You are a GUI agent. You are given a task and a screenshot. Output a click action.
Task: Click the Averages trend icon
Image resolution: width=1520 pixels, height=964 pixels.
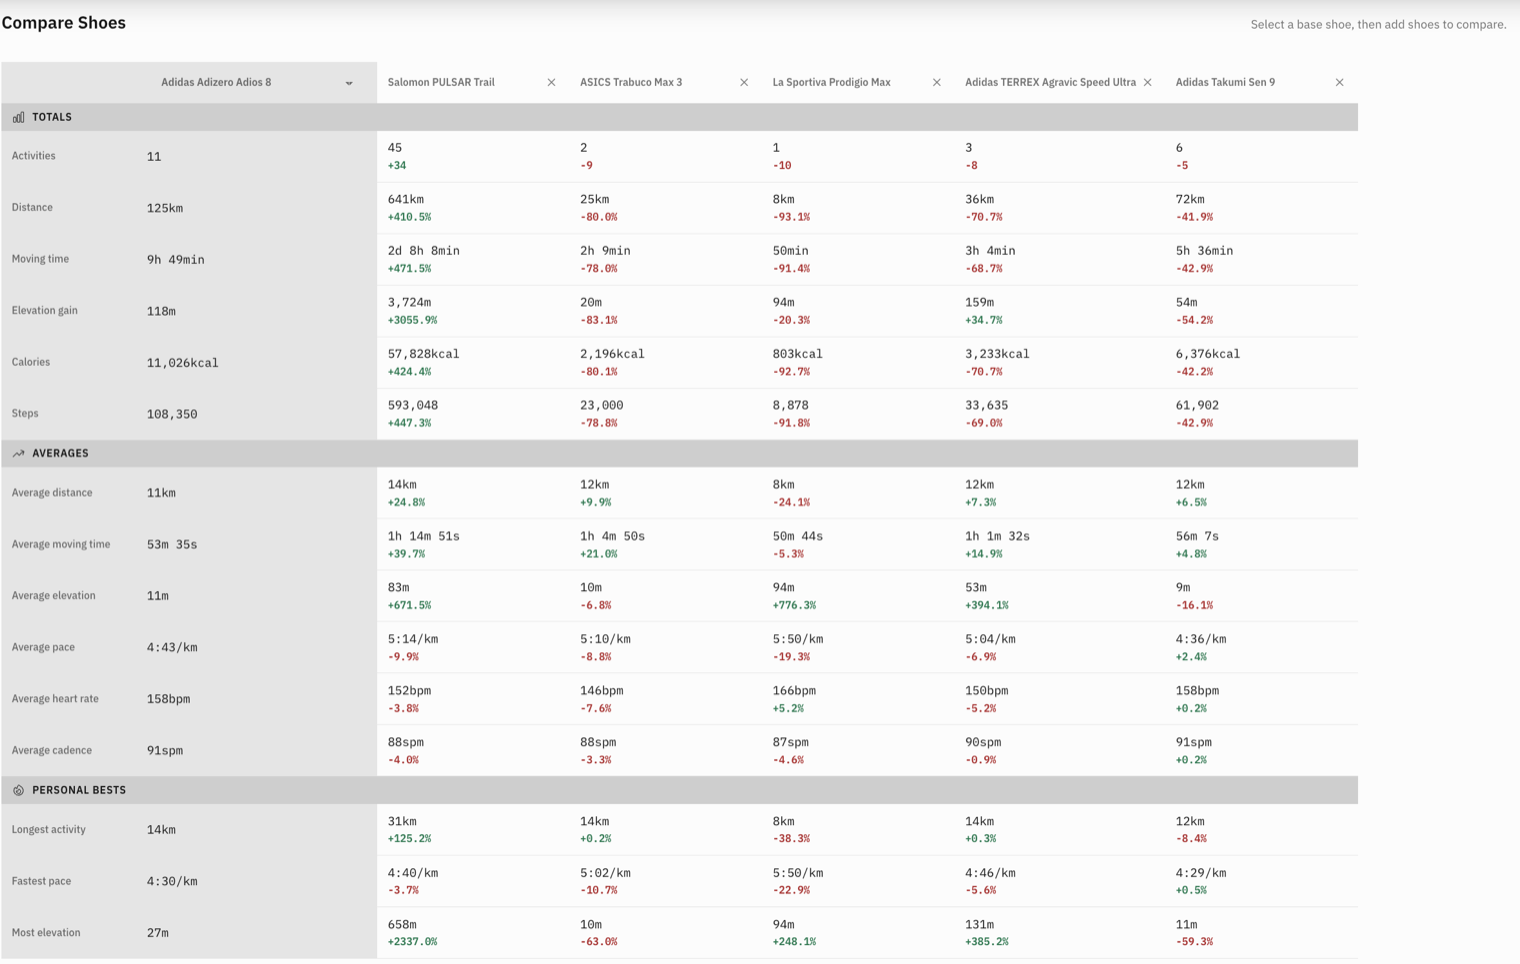click(x=18, y=453)
